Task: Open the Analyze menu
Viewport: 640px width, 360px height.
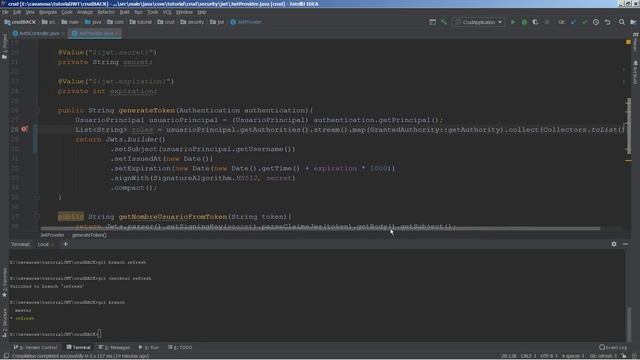Action: tap(84, 12)
